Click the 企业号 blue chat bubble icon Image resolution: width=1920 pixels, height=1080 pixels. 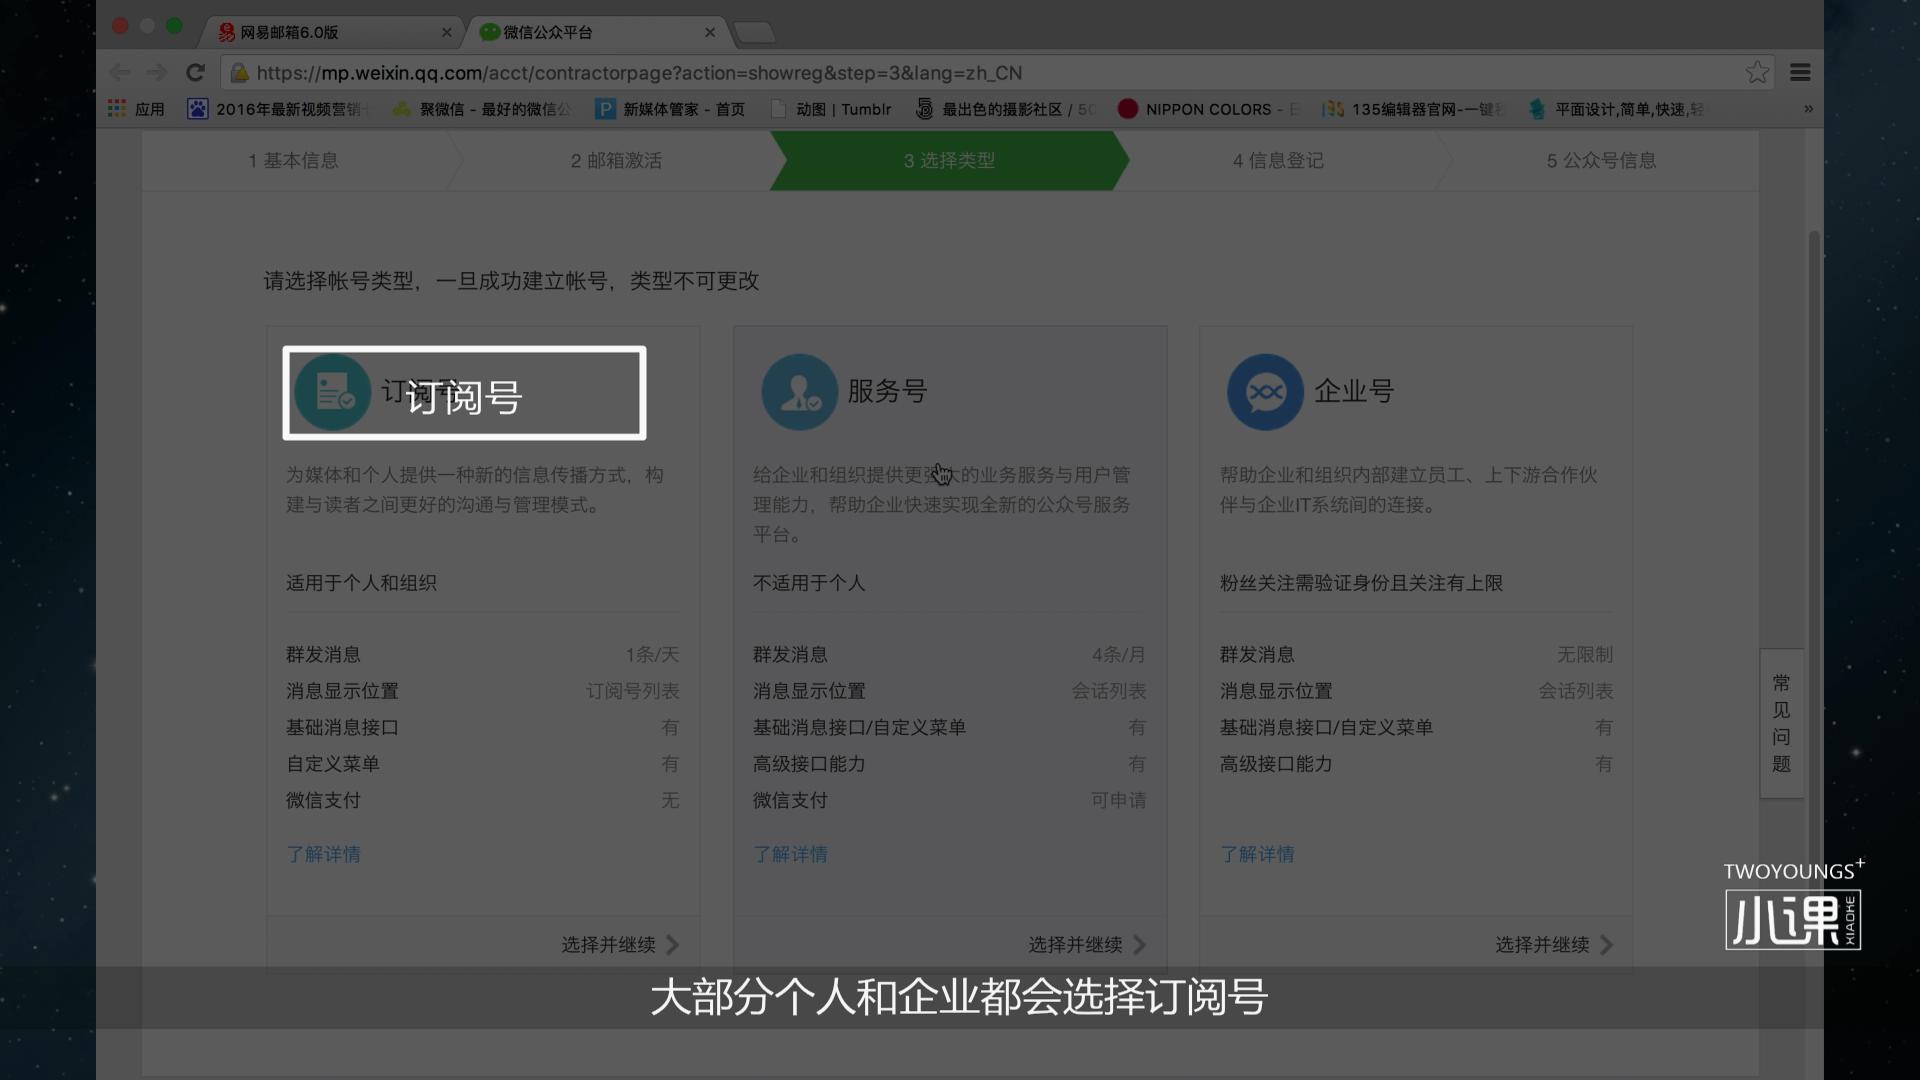(x=1265, y=392)
